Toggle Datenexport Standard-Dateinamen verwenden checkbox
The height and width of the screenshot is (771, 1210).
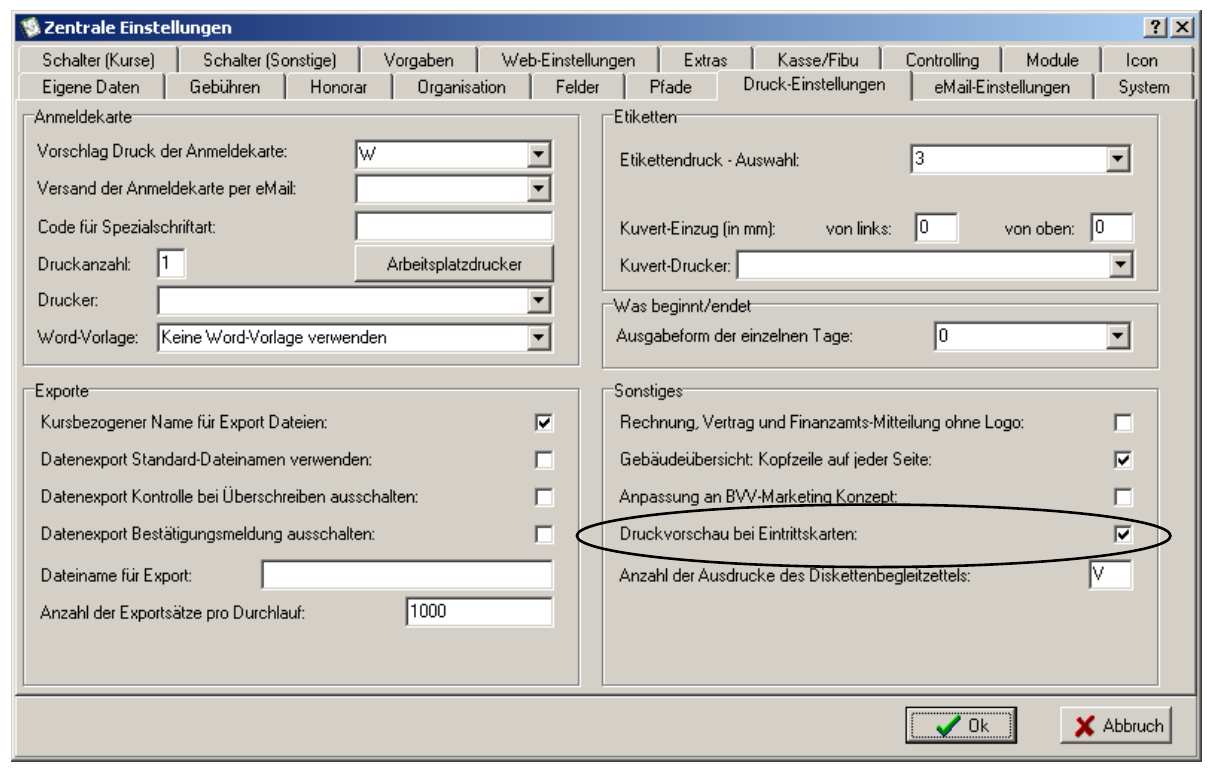pos(543,460)
